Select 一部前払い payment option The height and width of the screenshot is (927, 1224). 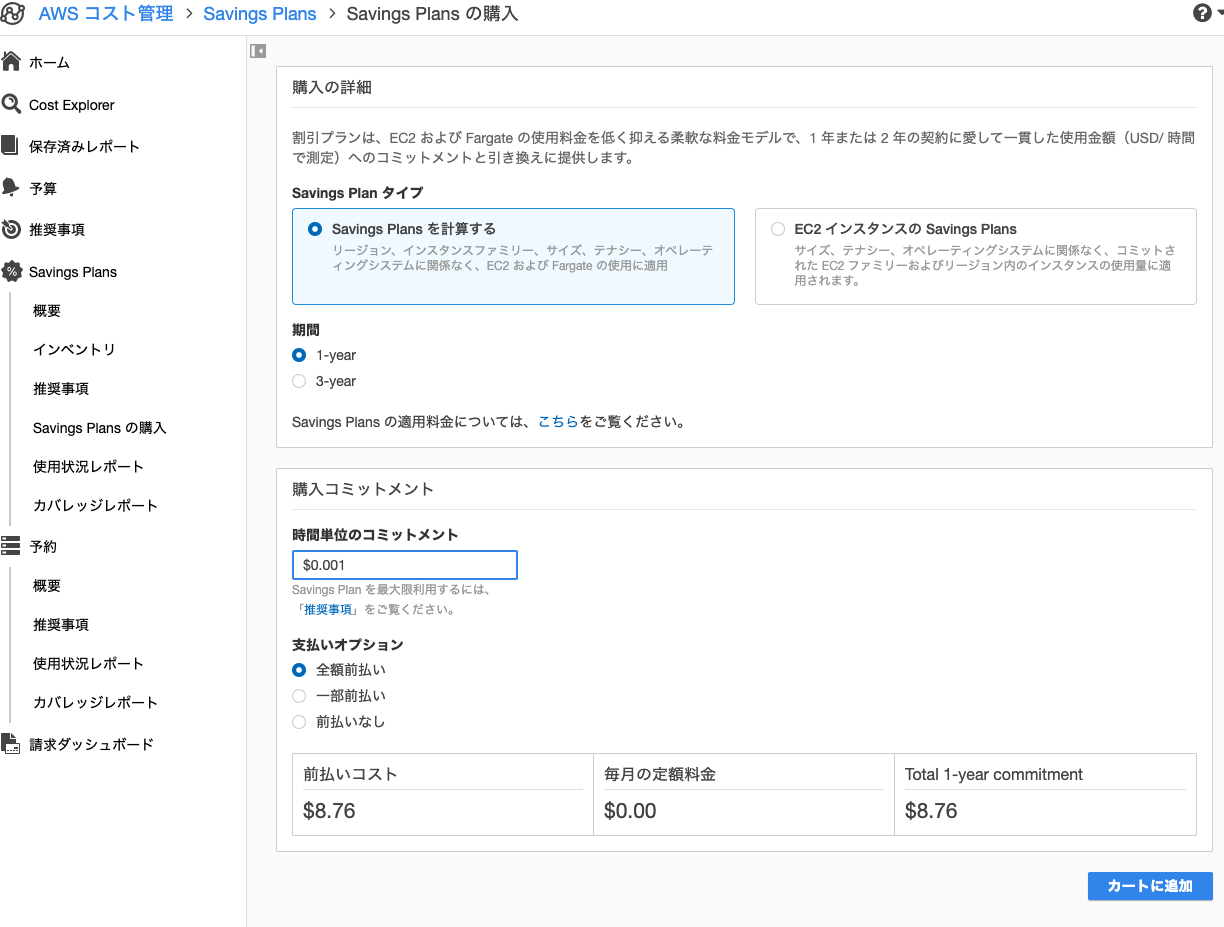tap(299, 696)
